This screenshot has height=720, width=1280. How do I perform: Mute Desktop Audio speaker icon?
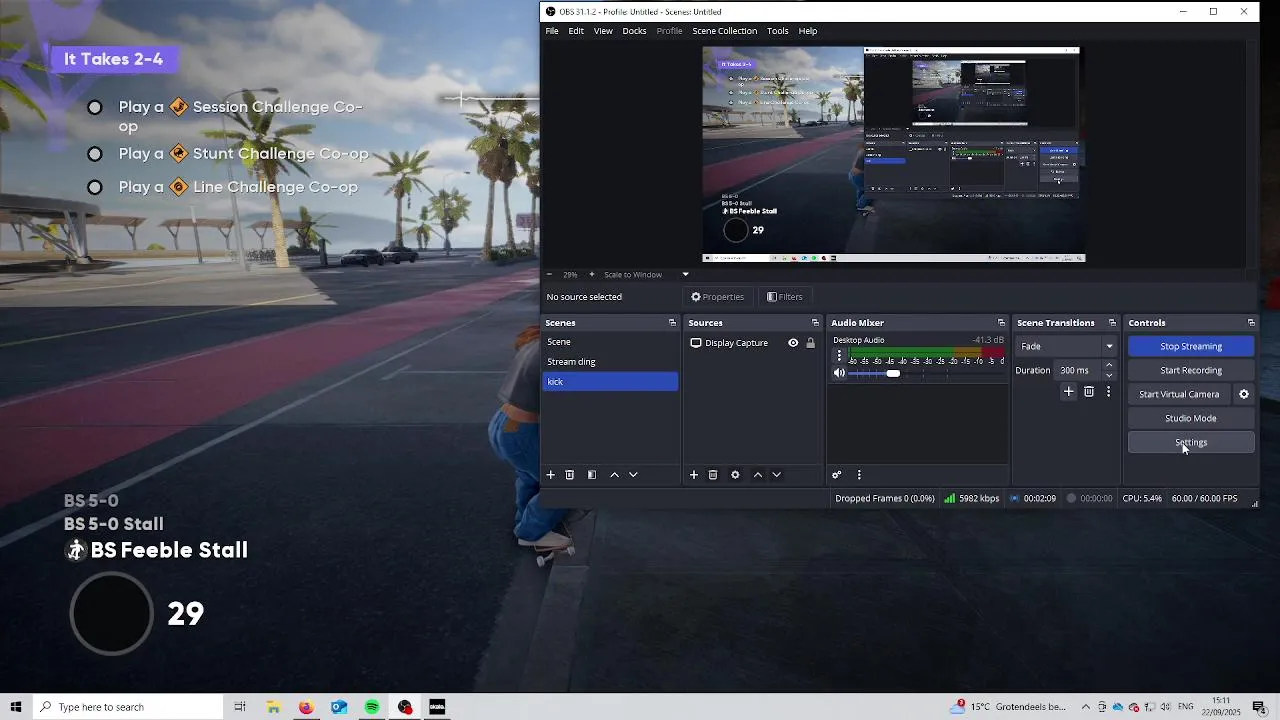tap(839, 373)
